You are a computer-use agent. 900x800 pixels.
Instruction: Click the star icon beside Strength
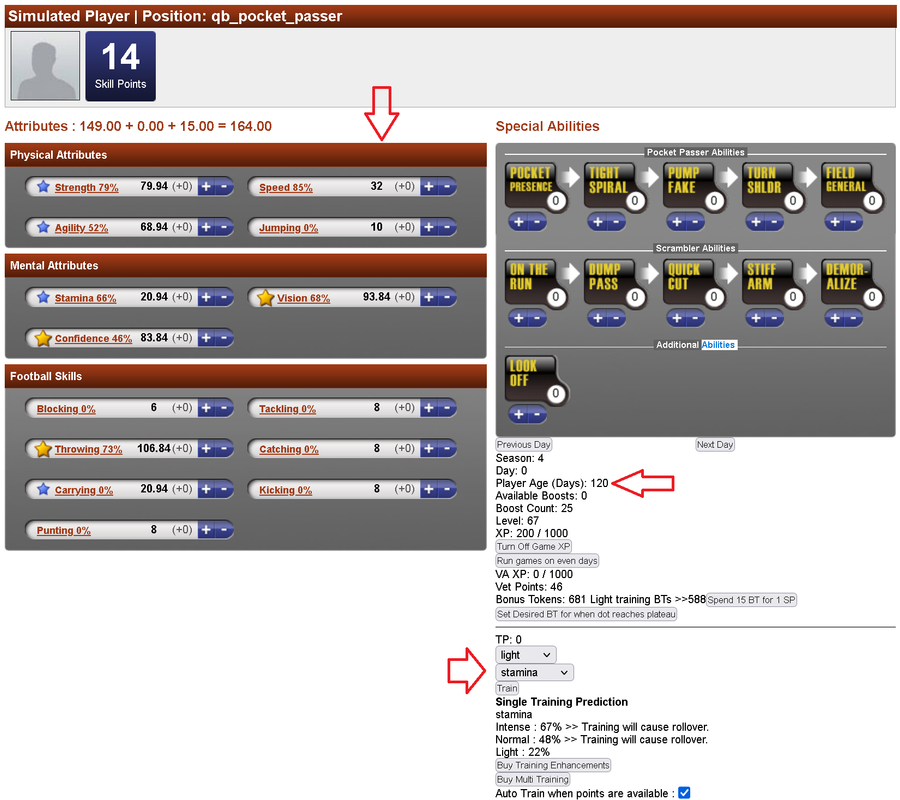click(43, 187)
